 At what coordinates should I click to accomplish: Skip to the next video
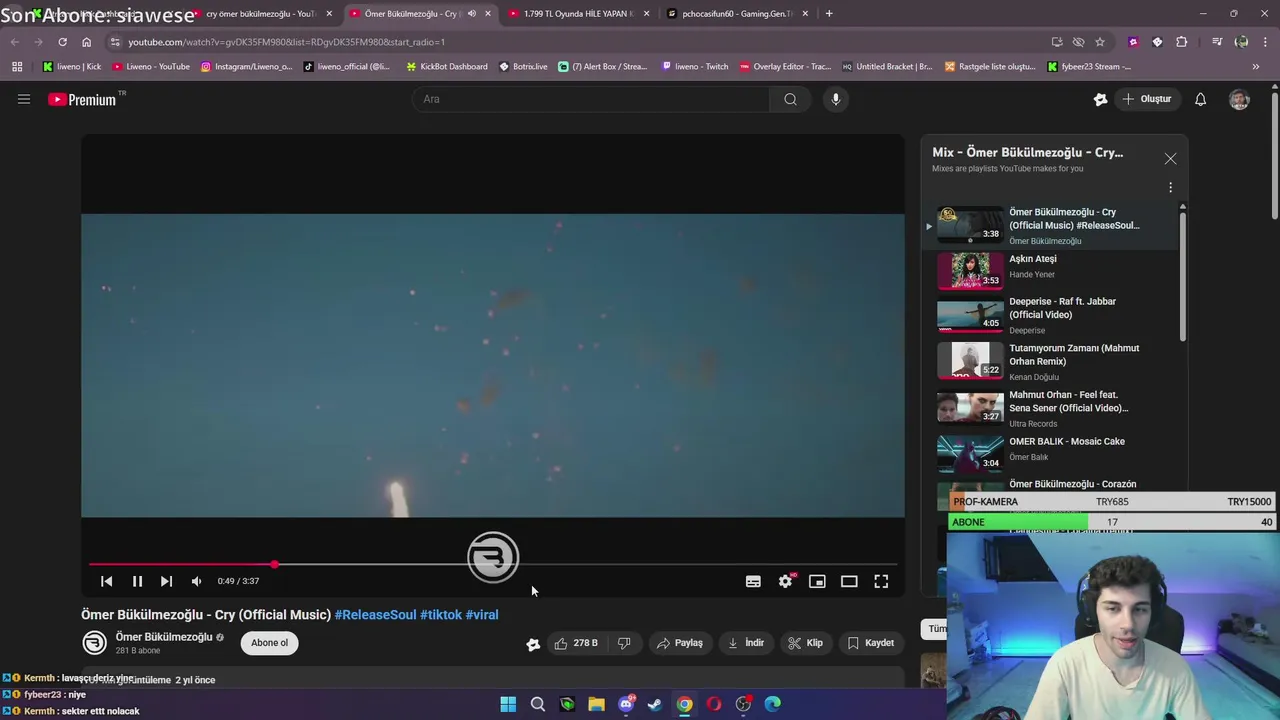click(166, 581)
